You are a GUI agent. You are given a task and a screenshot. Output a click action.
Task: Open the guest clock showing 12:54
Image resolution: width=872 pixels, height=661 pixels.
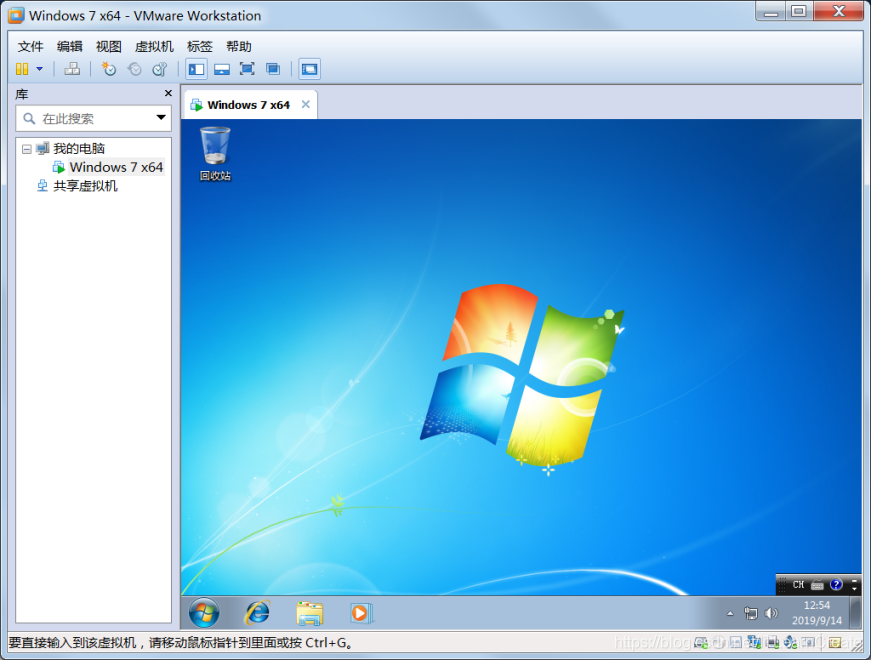(817, 613)
